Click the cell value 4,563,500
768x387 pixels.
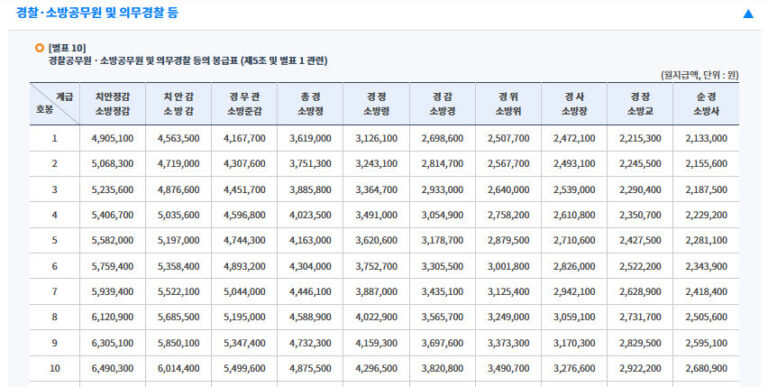[178, 139]
